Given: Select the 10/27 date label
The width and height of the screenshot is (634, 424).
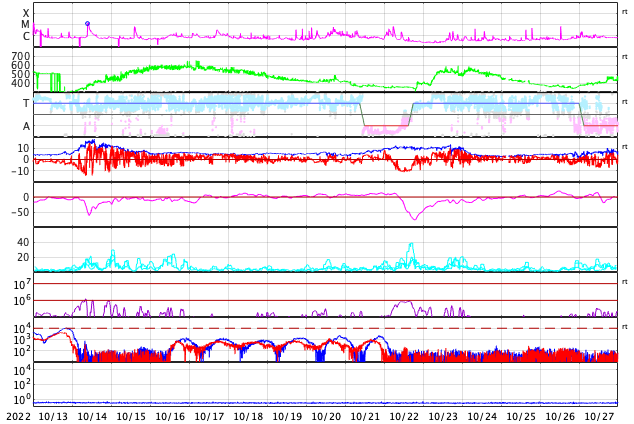Looking at the screenshot, I should pyautogui.click(x=599, y=416).
